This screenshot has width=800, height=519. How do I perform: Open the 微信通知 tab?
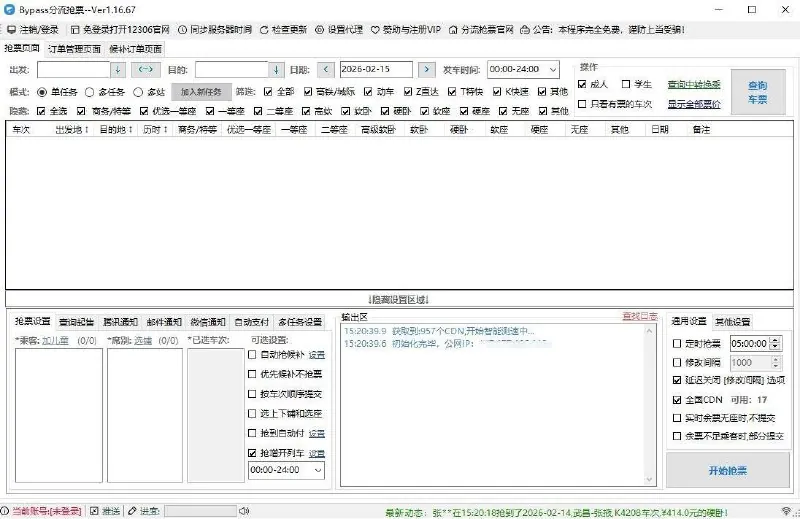coord(208,322)
